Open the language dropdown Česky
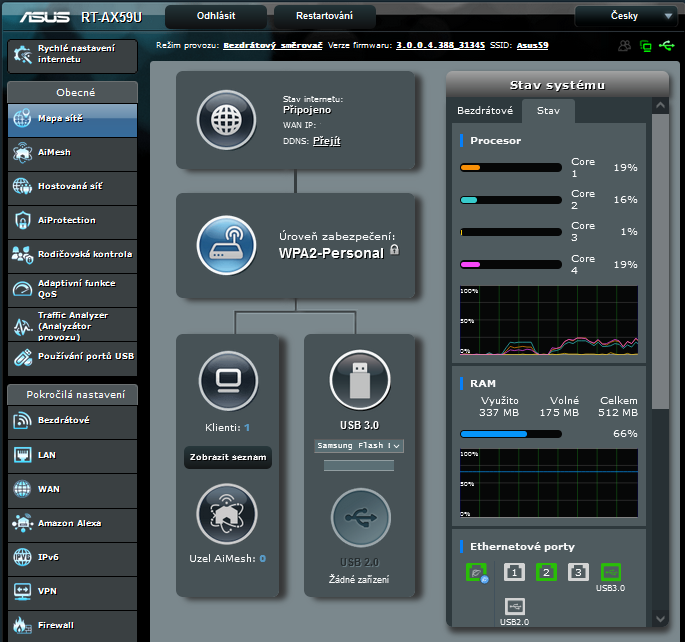This screenshot has width=685, height=642. pyautogui.click(x=627, y=16)
